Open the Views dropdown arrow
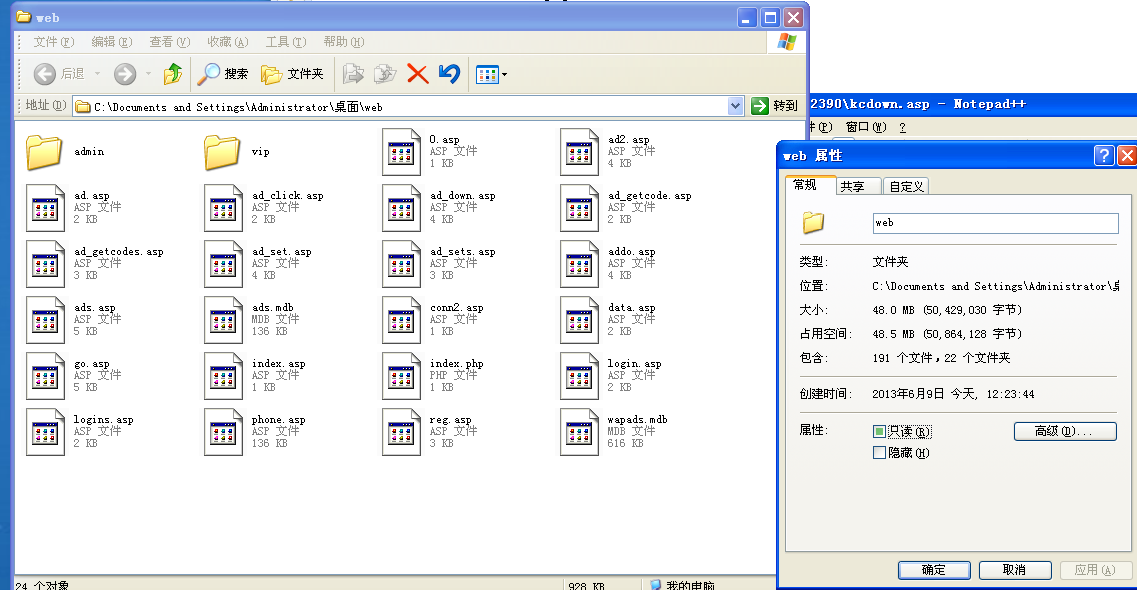The width and height of the screenshot is (1137, 590). click(x=502, y=73)
